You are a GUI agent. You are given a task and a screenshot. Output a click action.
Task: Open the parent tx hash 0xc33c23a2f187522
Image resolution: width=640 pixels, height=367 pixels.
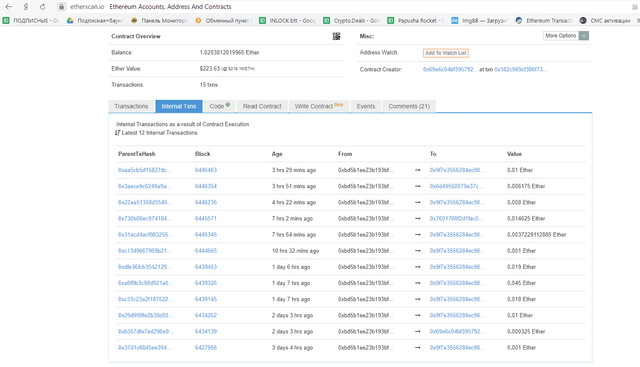[145, 299]
